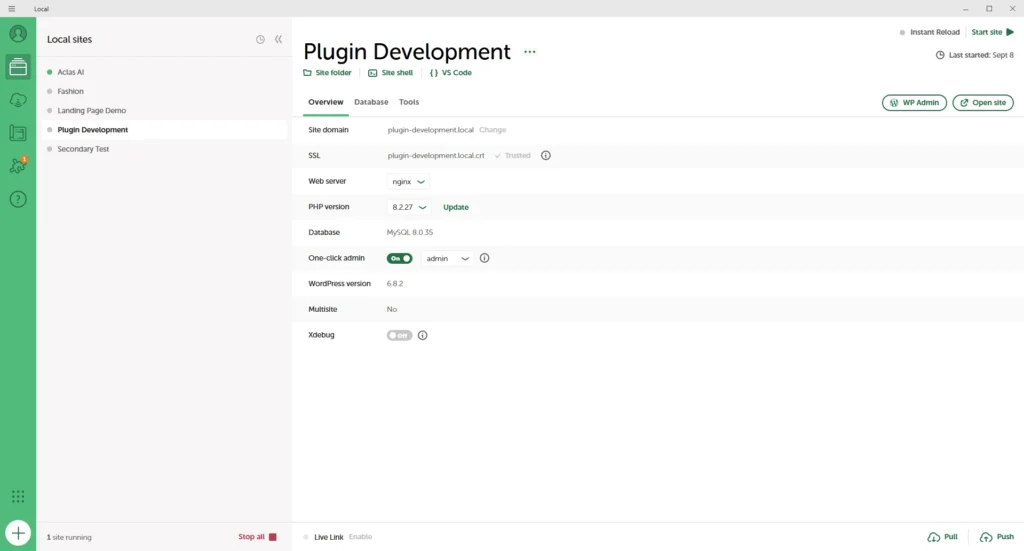1024x551 pixels.
Task: Click the WP Admin button
Action: click(x=914, y=102)
